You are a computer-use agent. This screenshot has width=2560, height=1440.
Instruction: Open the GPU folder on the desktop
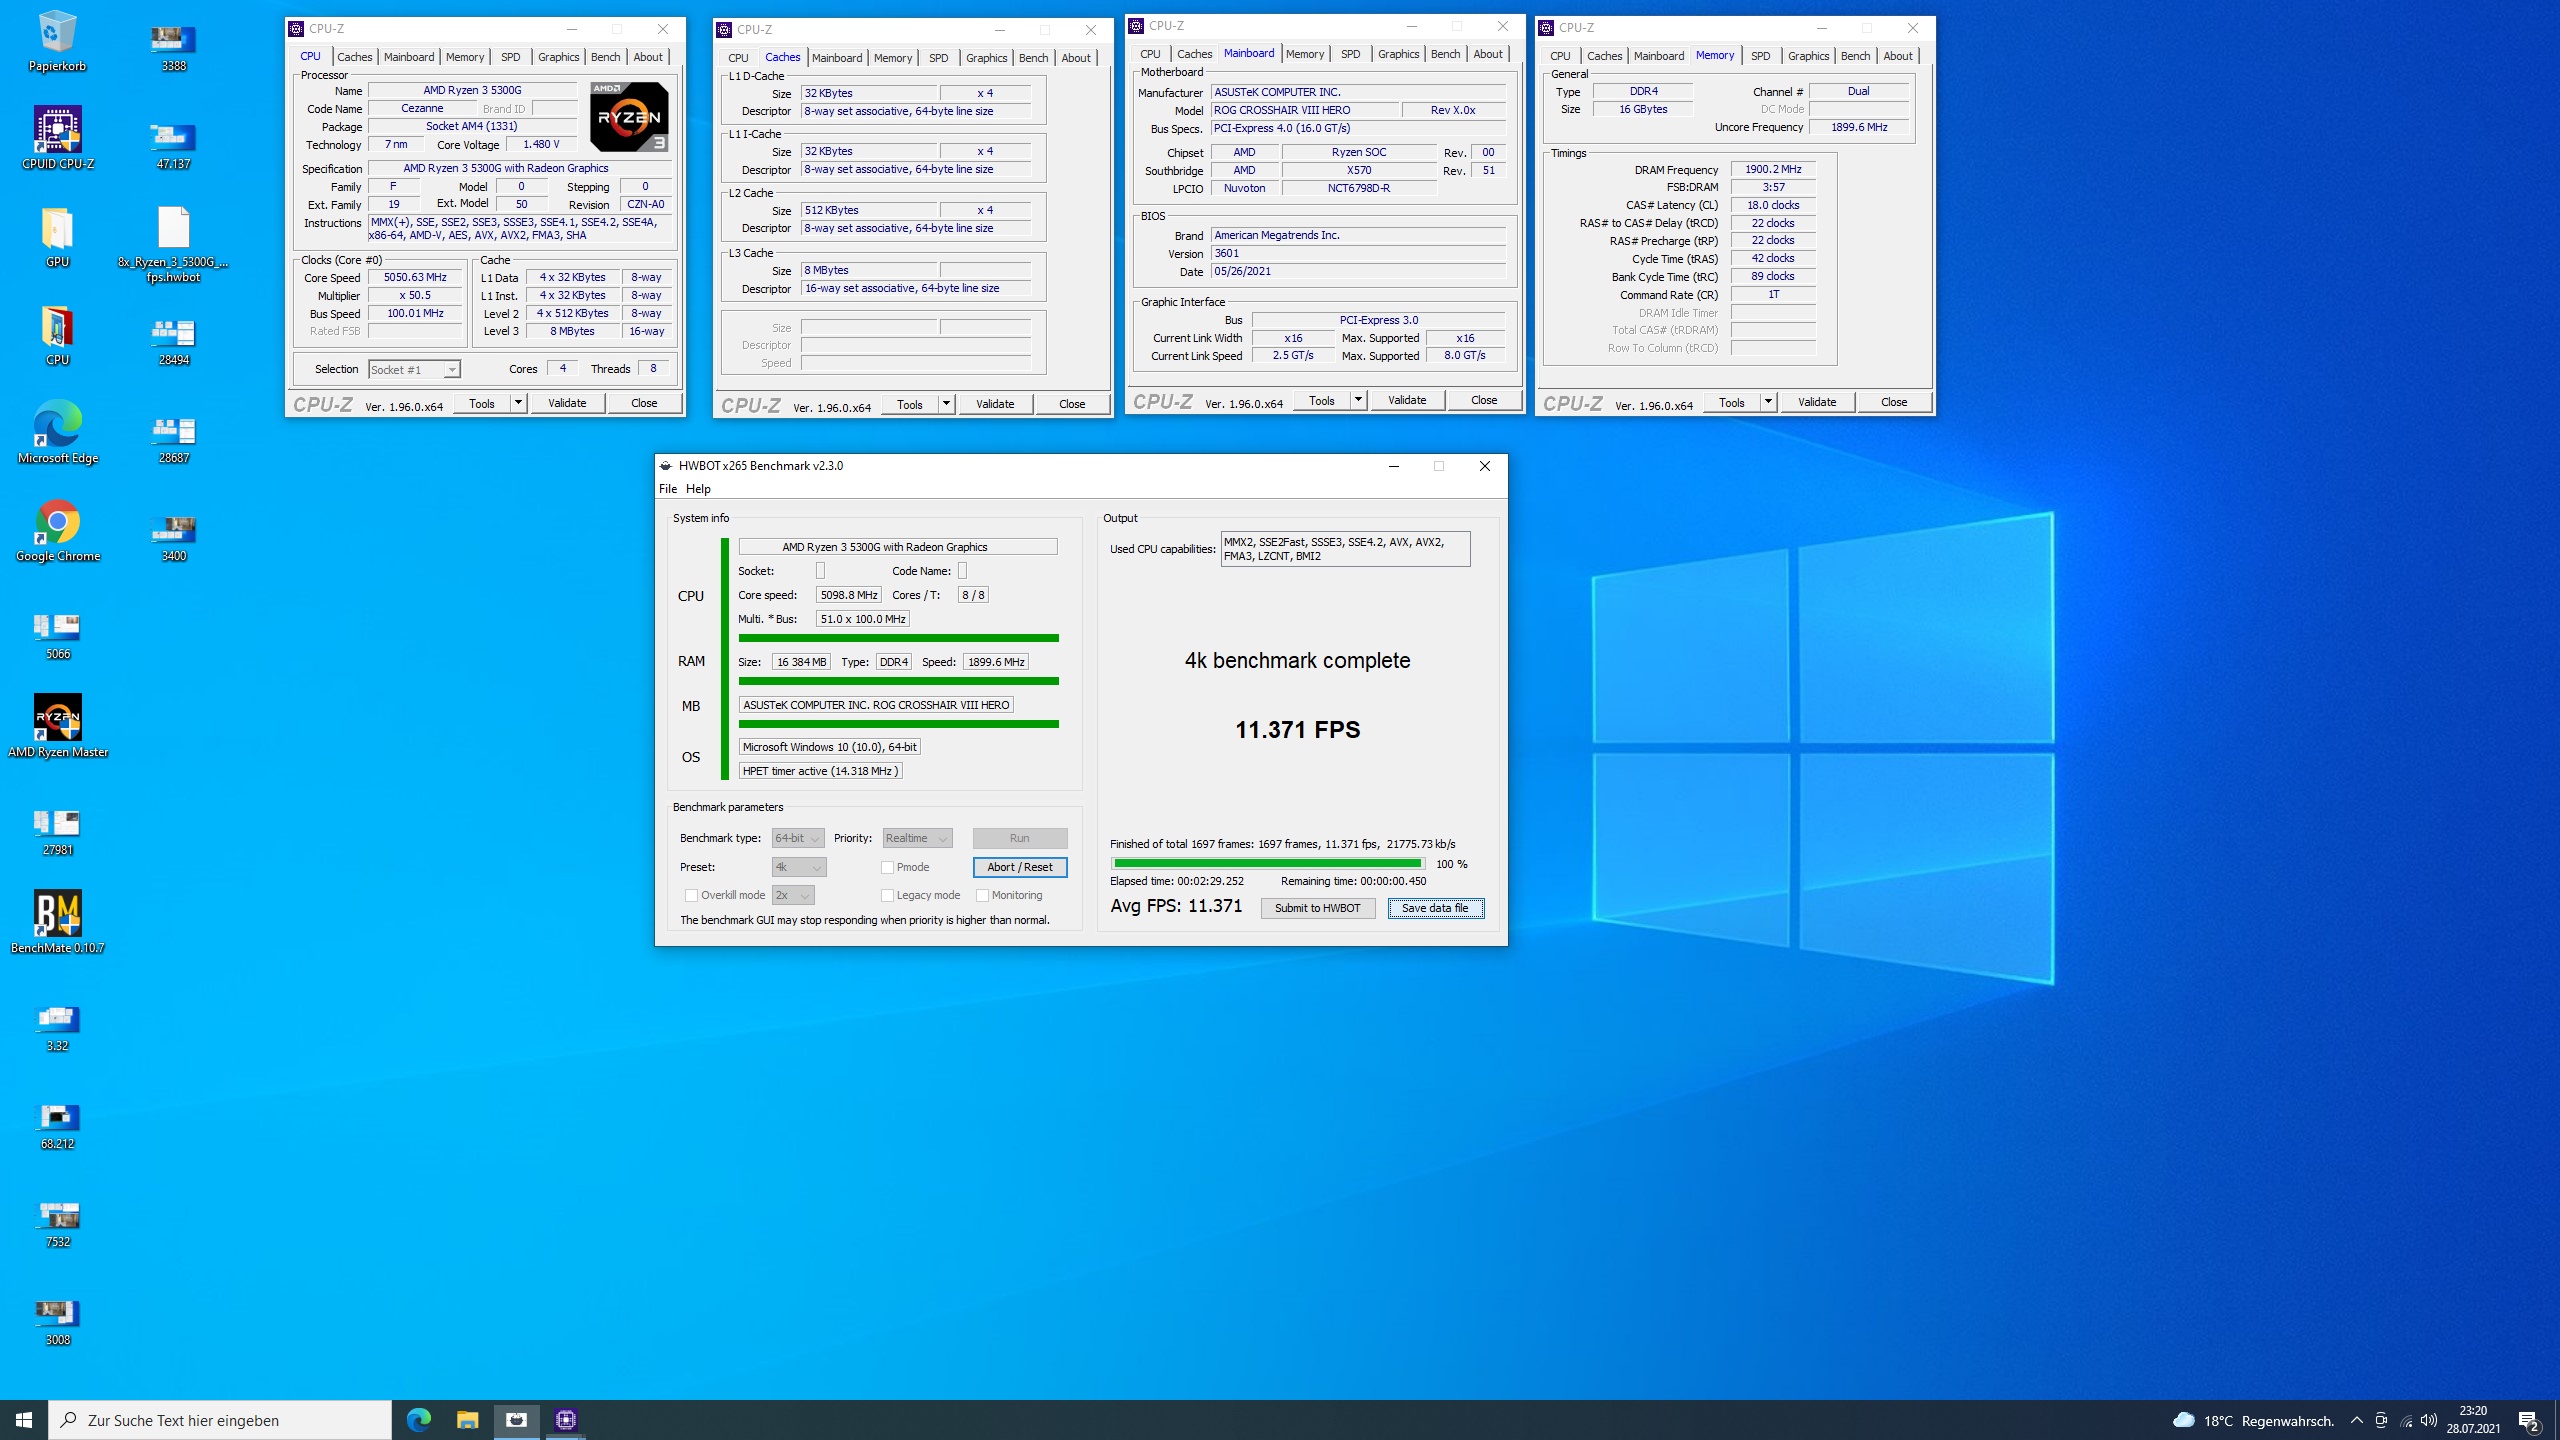click(57, 236)
